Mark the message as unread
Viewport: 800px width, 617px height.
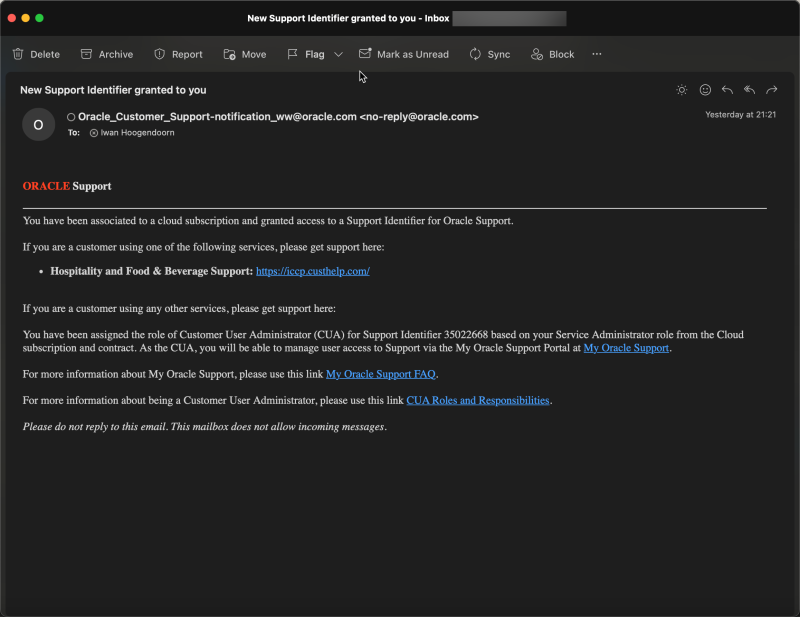point(404,54)
